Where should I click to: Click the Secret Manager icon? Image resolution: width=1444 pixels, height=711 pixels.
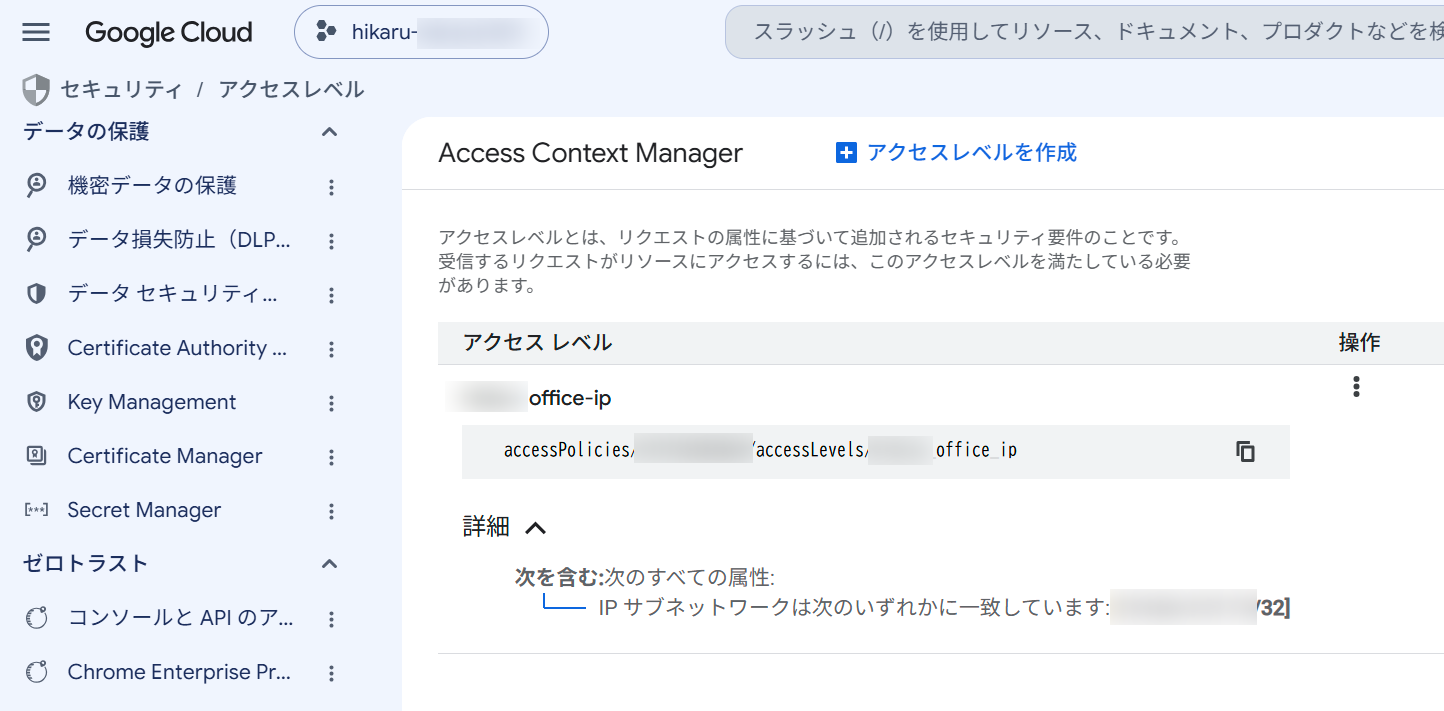36,510
